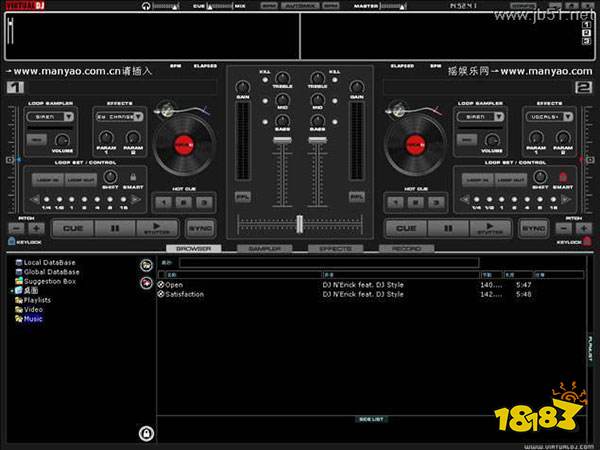
Task: Click the left channel Gain knob
Action: (243, 87)
